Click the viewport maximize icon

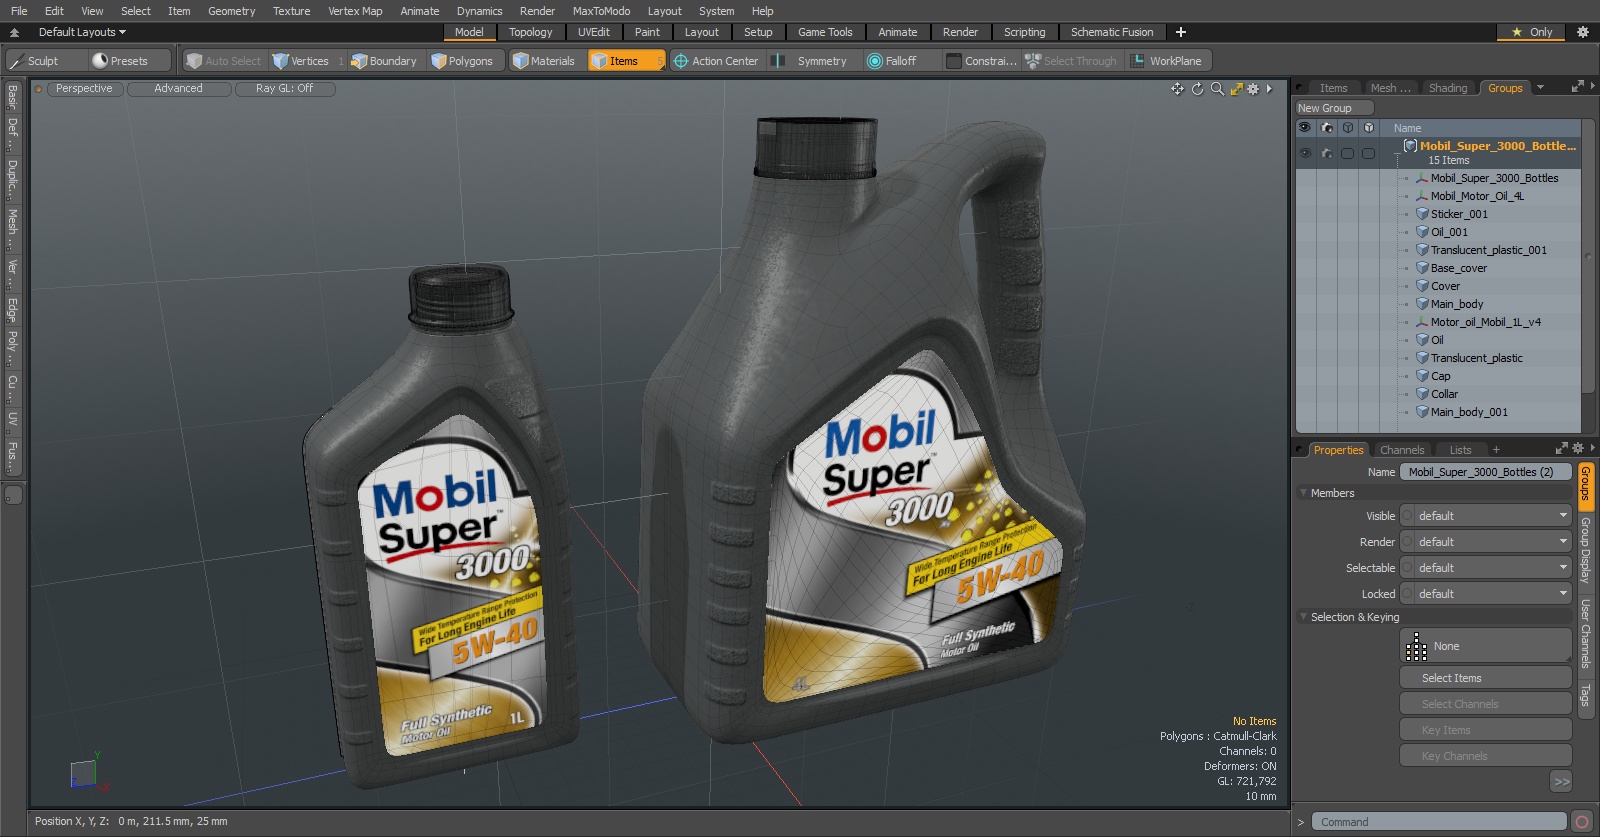1237,89
